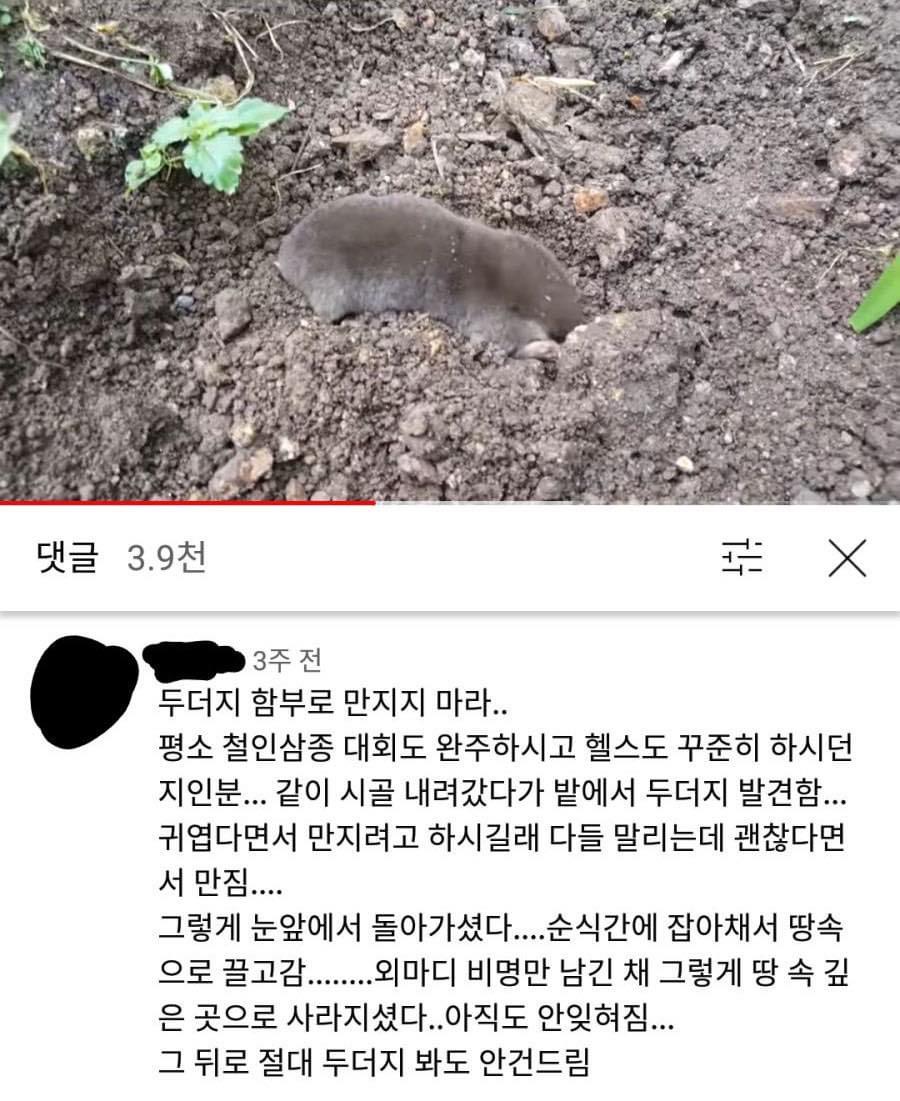Tap the line beginning "지인분... 같이 시골"

point(502,792)
